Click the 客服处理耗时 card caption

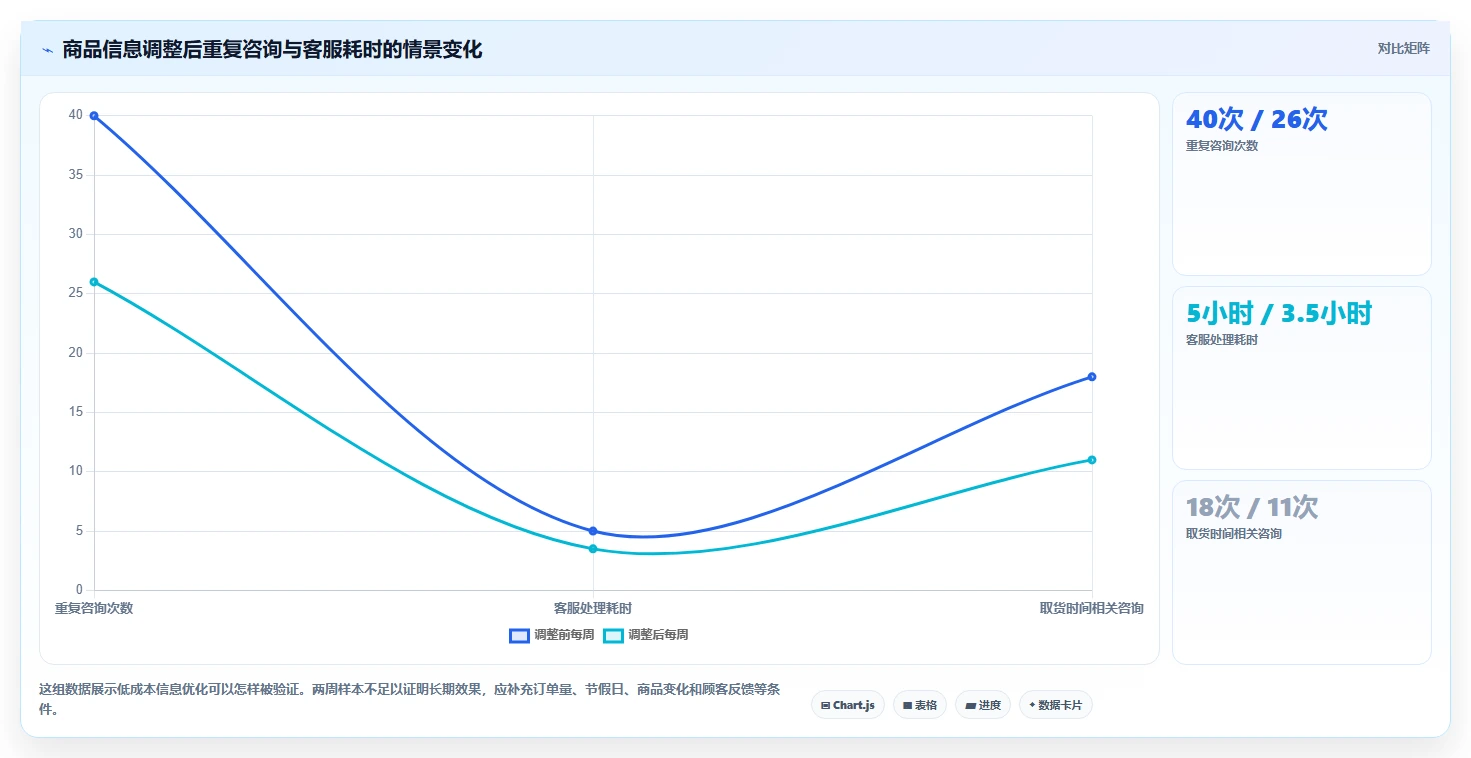point(1222,340)
